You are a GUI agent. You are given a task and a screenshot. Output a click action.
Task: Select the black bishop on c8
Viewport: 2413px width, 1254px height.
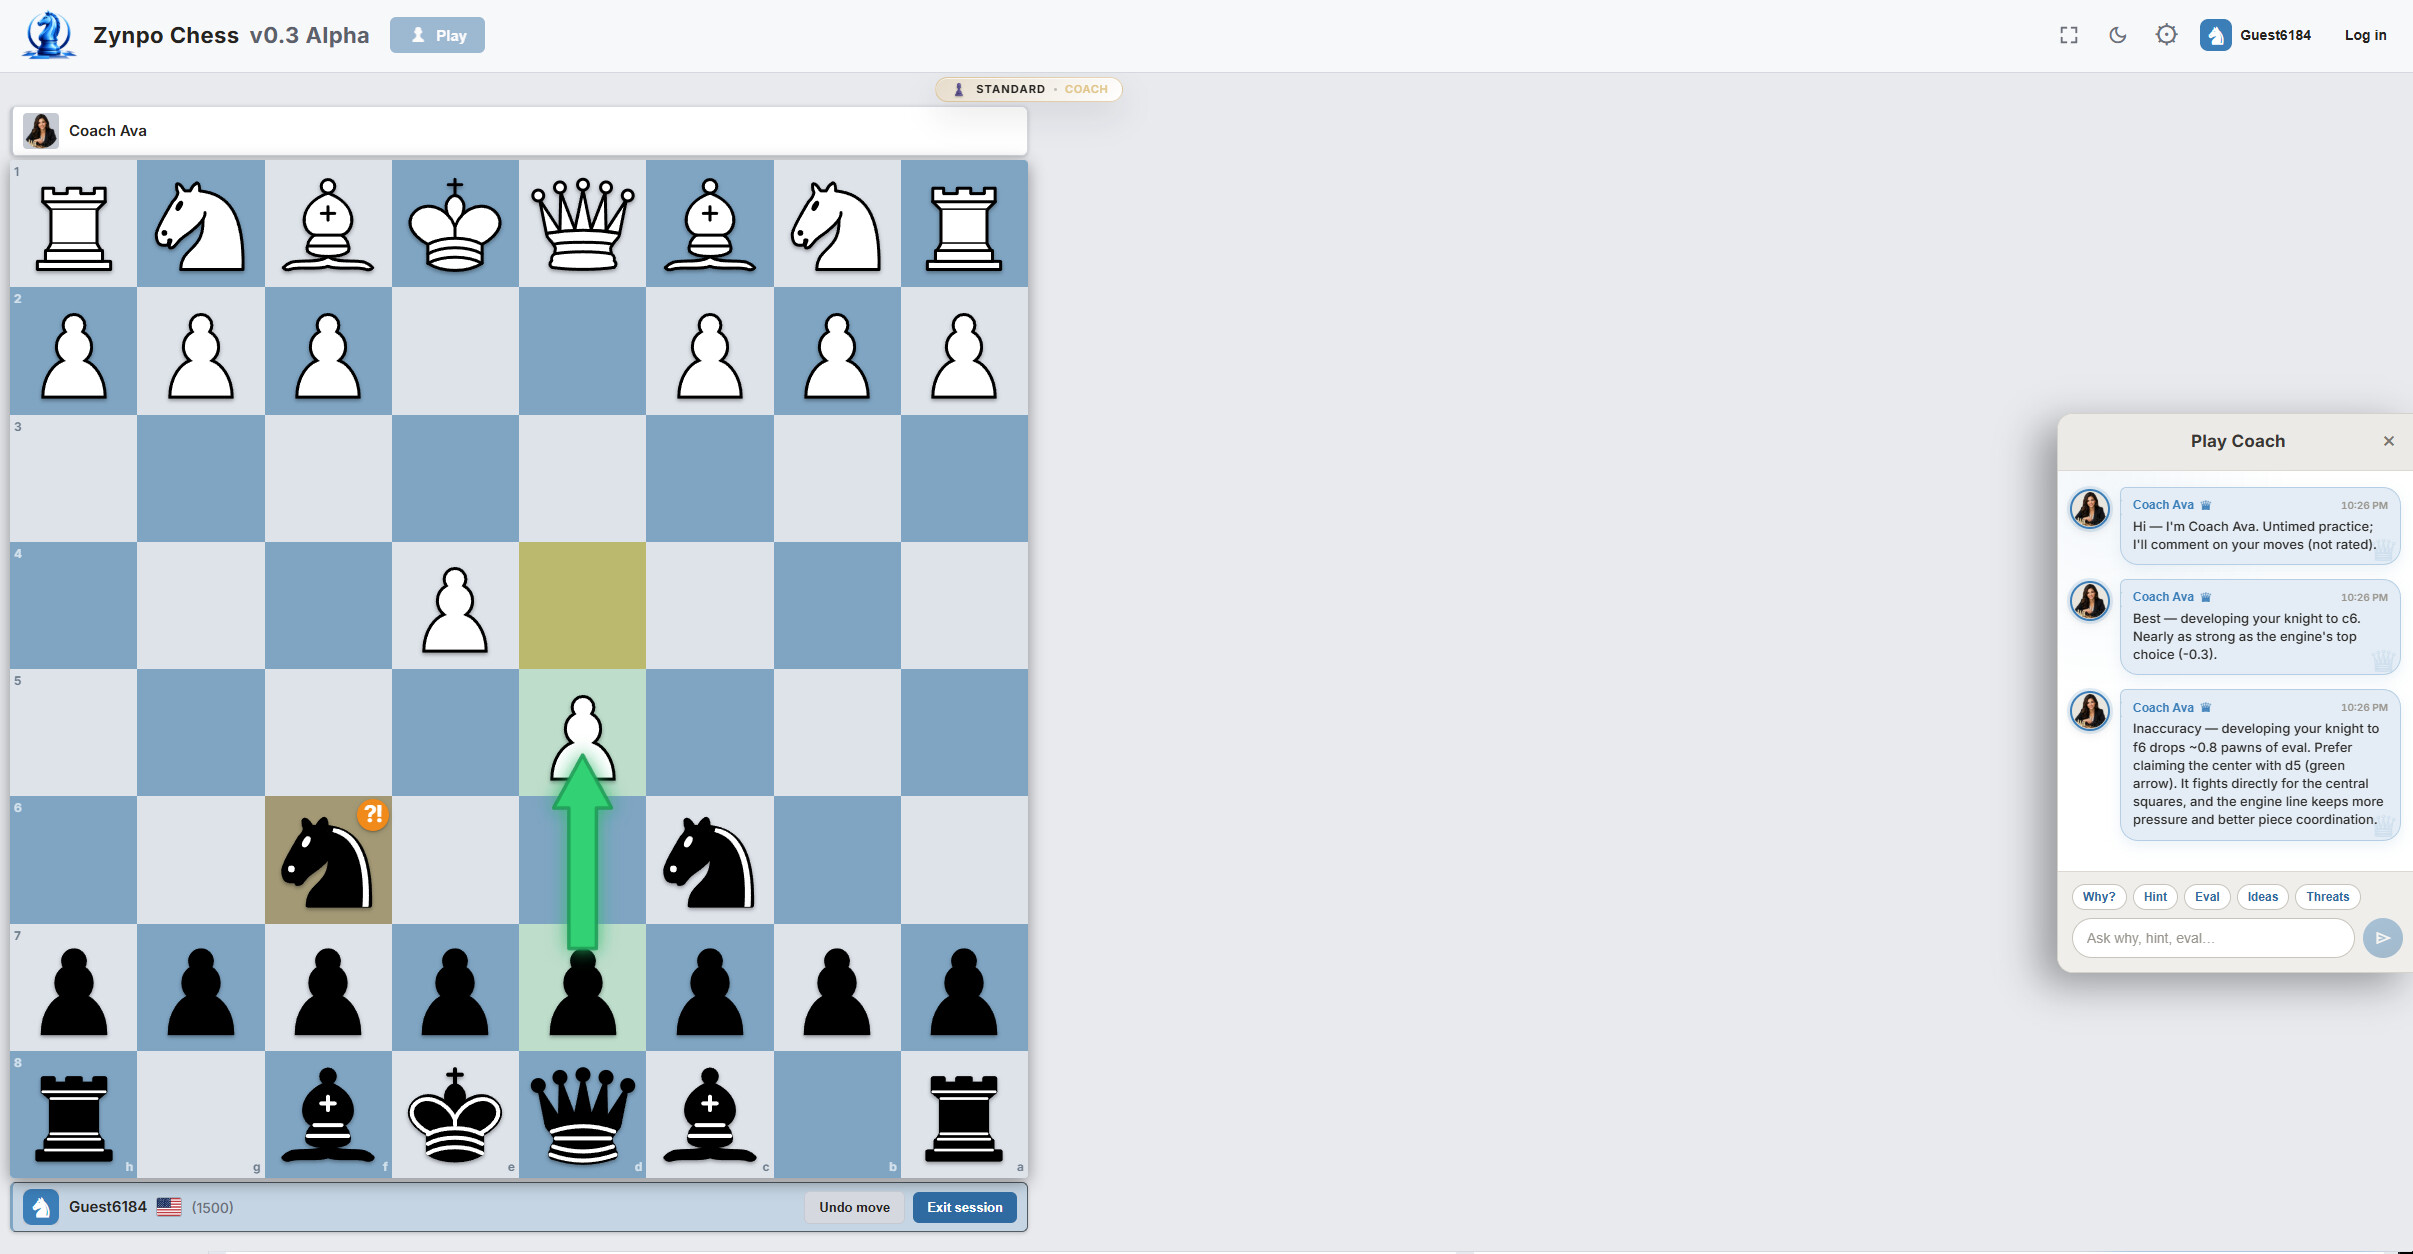click(x=710, y=1114)
